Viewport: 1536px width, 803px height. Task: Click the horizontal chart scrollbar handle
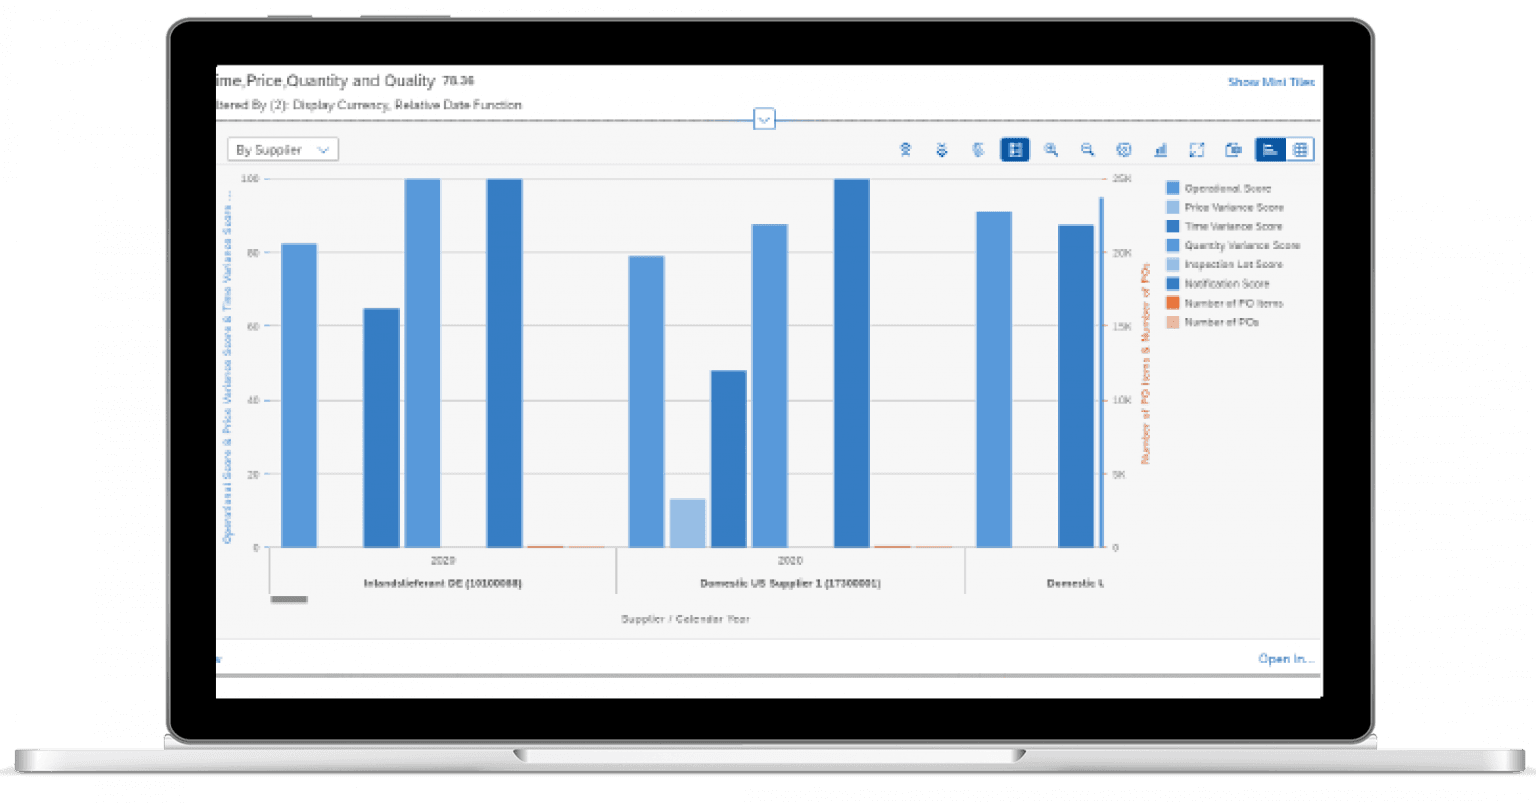[x=289, y=600]
